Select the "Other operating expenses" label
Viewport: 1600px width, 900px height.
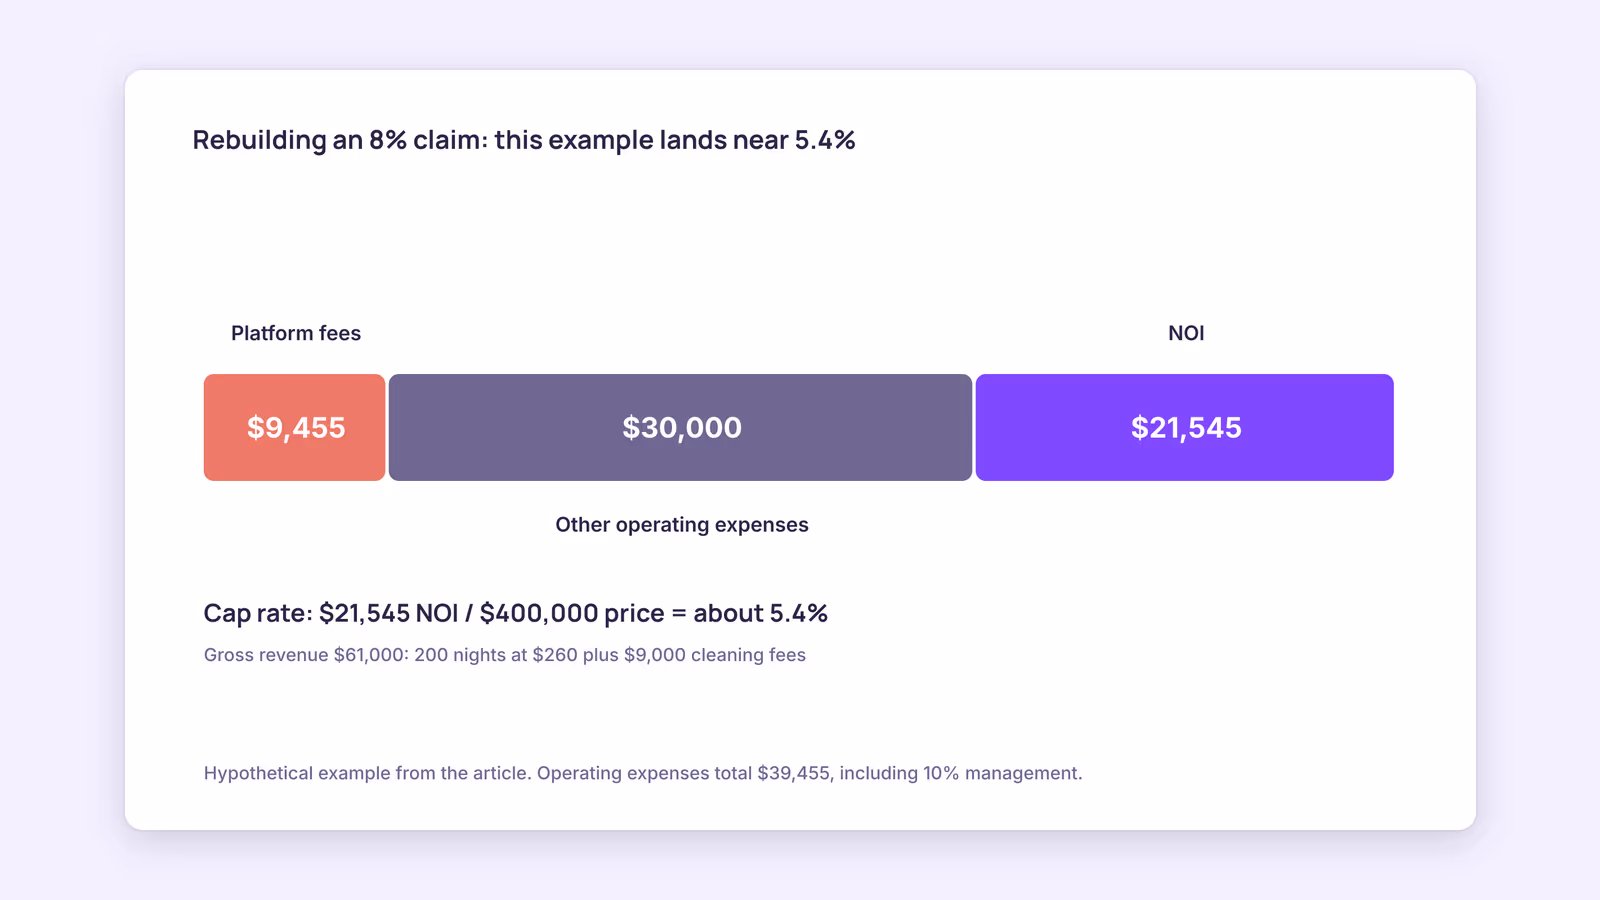[x=682, y=525]
